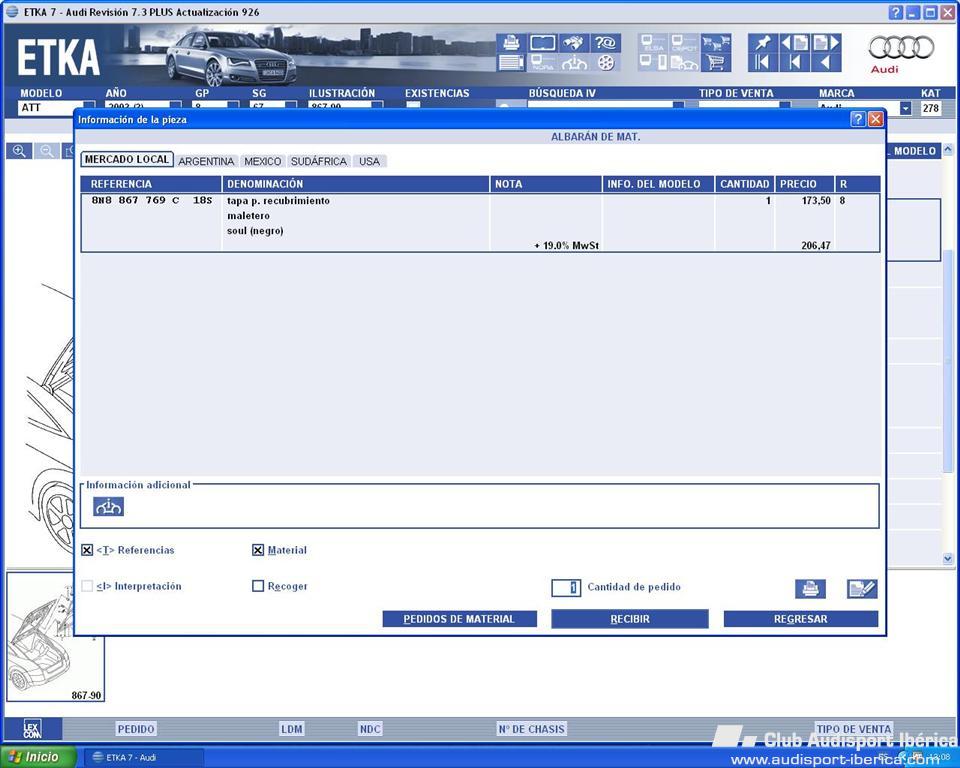
Task: Click the edit note pencil icon in the dialog
Action: (x=862, y=589)
